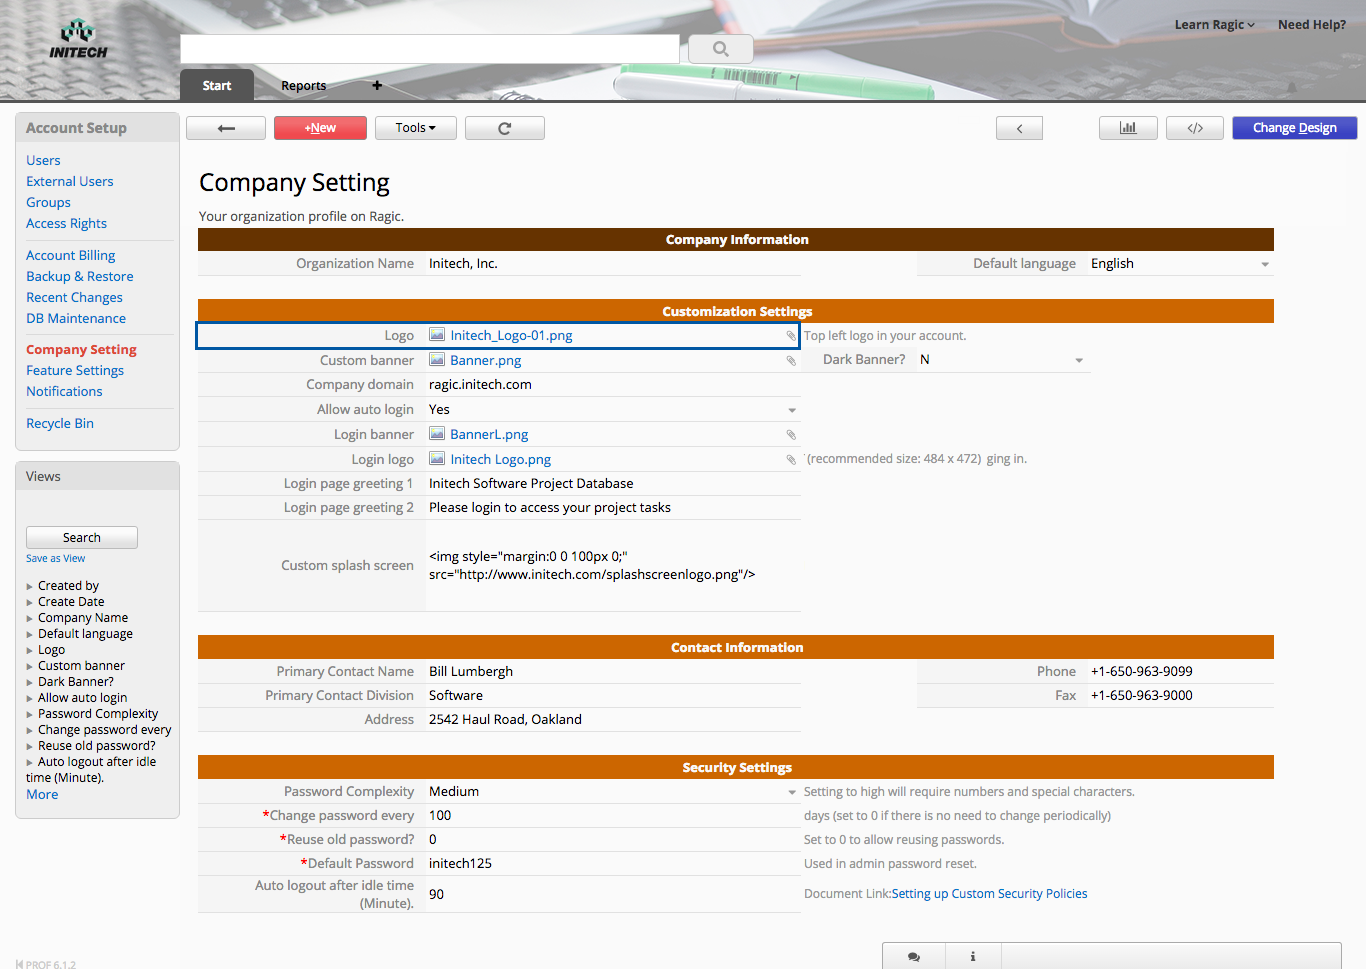The image size is (1366, 969).
Task: Click More under Views filters
Action: click(x=42, y=794)
